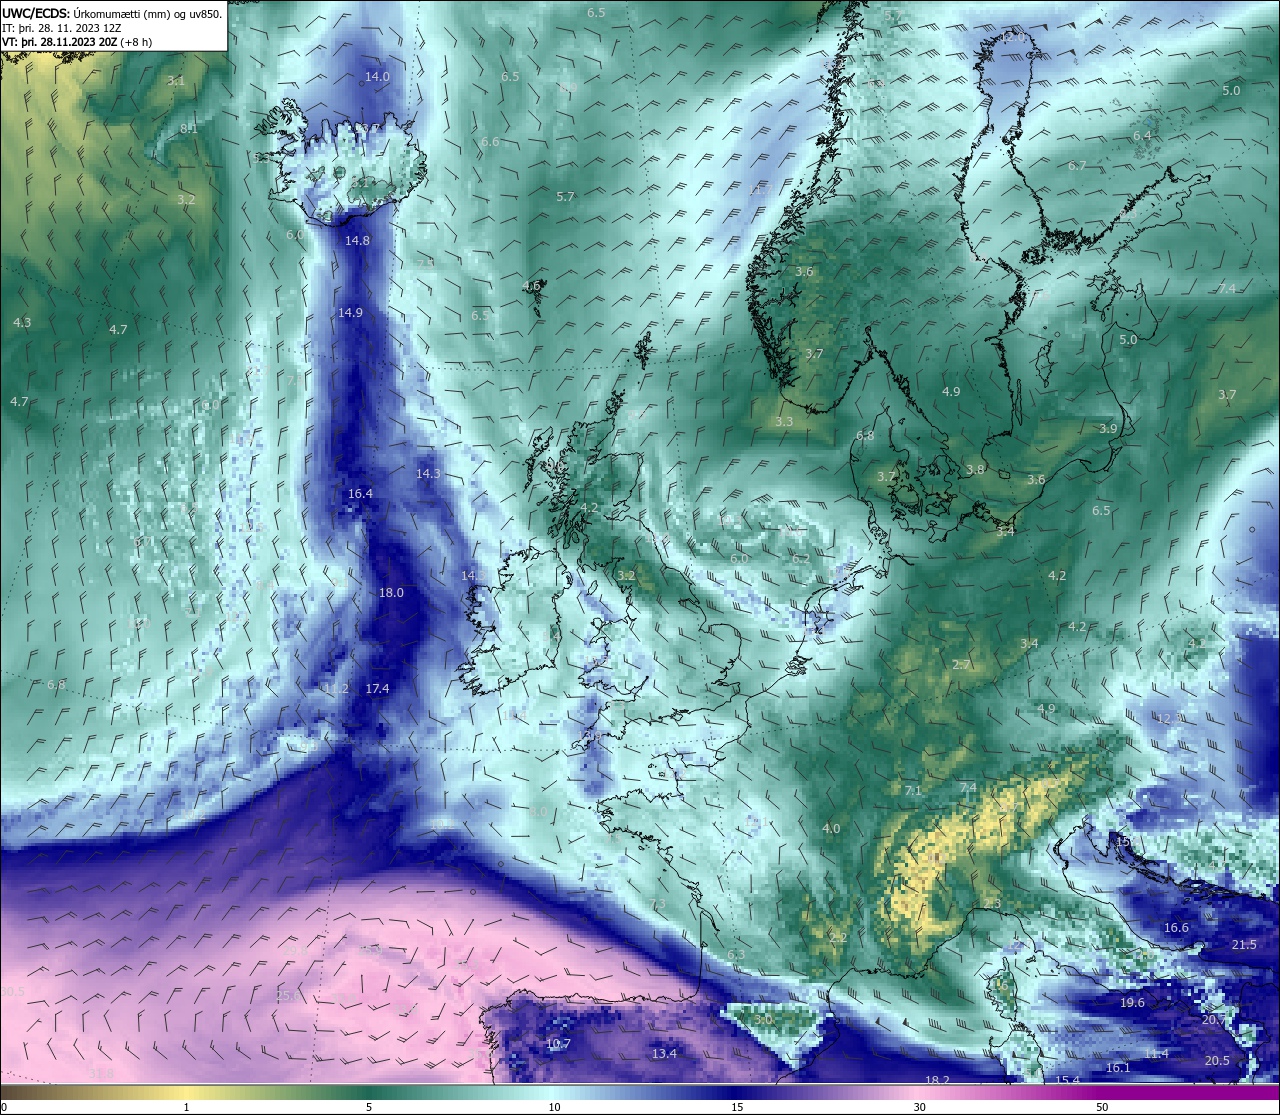This screenshot has height=1115, width=1280.
Task: Click the 30 tick on the color scale
Action: 920,1107
